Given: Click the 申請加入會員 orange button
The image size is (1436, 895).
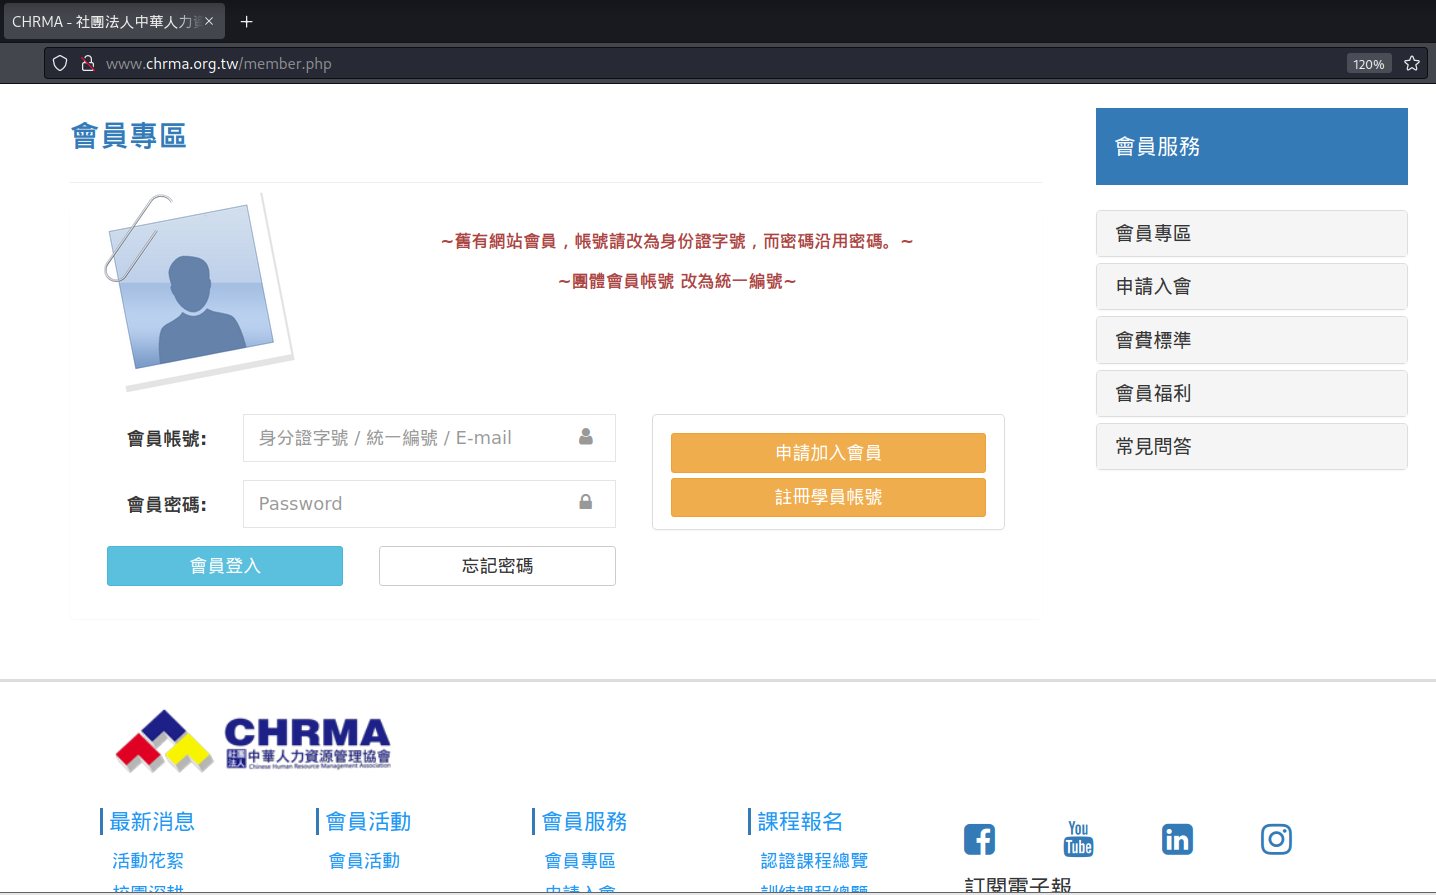Looking at the screenshot, I should [828, 453].
